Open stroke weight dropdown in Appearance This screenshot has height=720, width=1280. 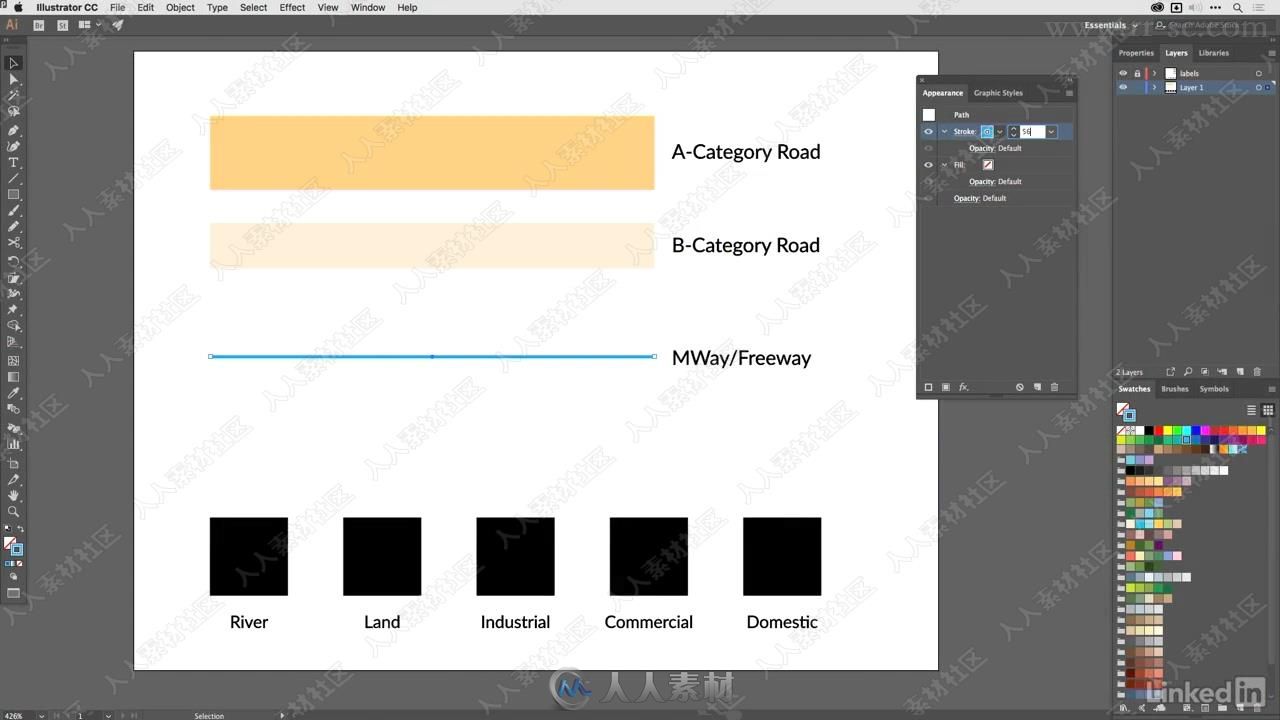[1051, 132]
